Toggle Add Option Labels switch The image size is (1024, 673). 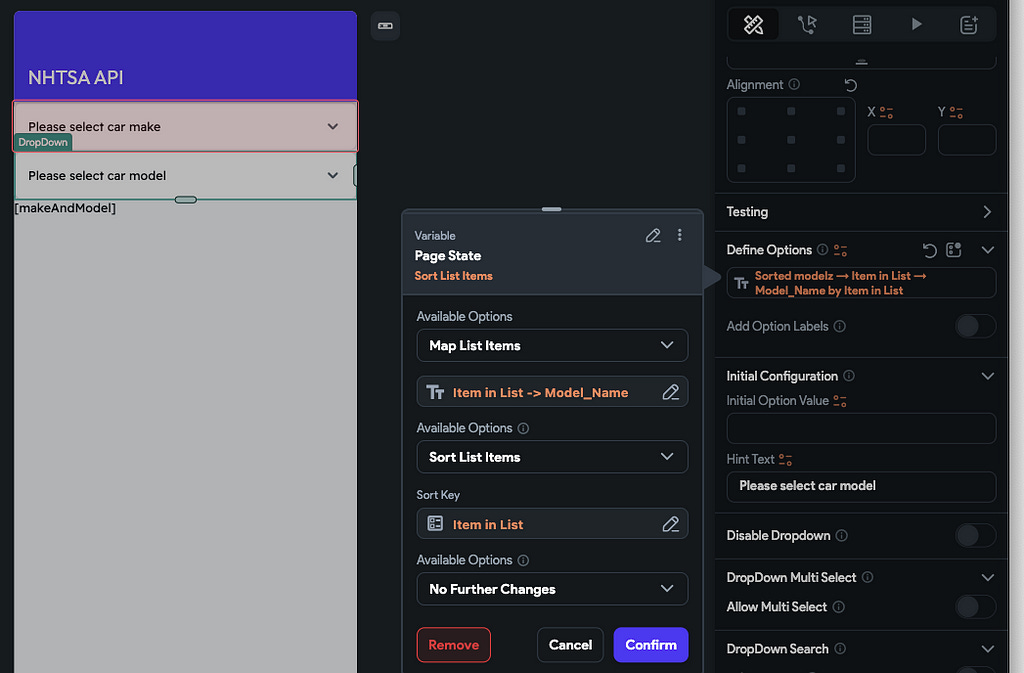976,326
